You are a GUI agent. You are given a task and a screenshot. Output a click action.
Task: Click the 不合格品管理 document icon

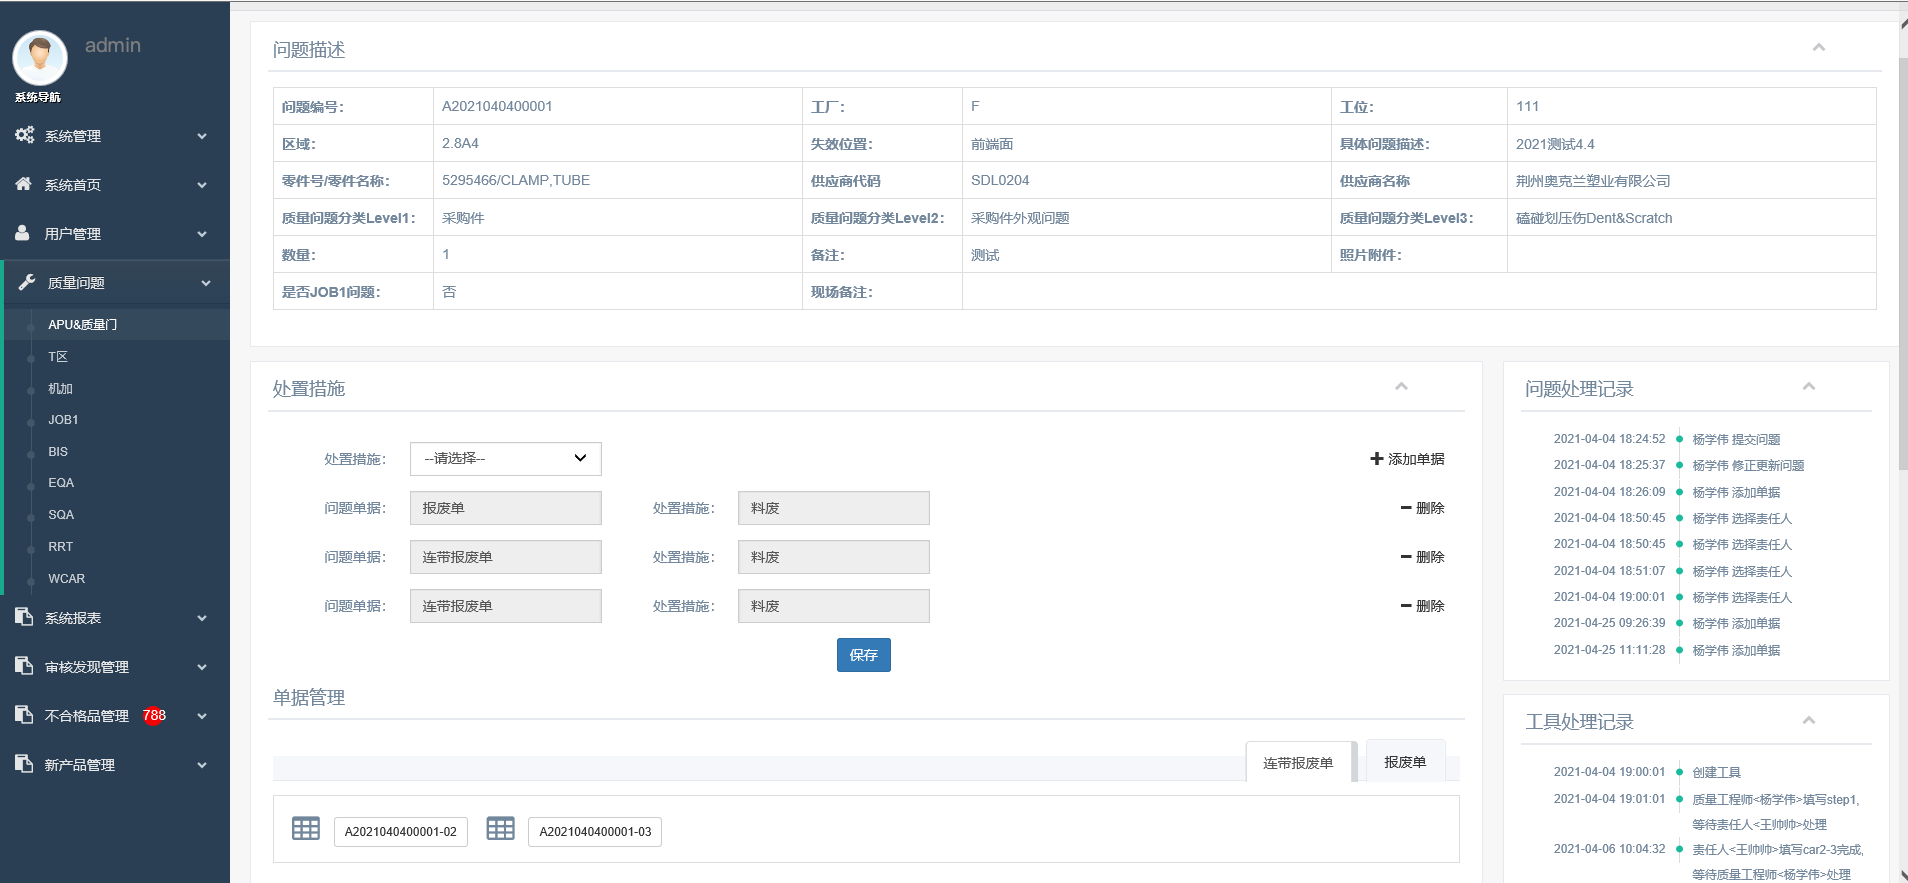(24, 715)
